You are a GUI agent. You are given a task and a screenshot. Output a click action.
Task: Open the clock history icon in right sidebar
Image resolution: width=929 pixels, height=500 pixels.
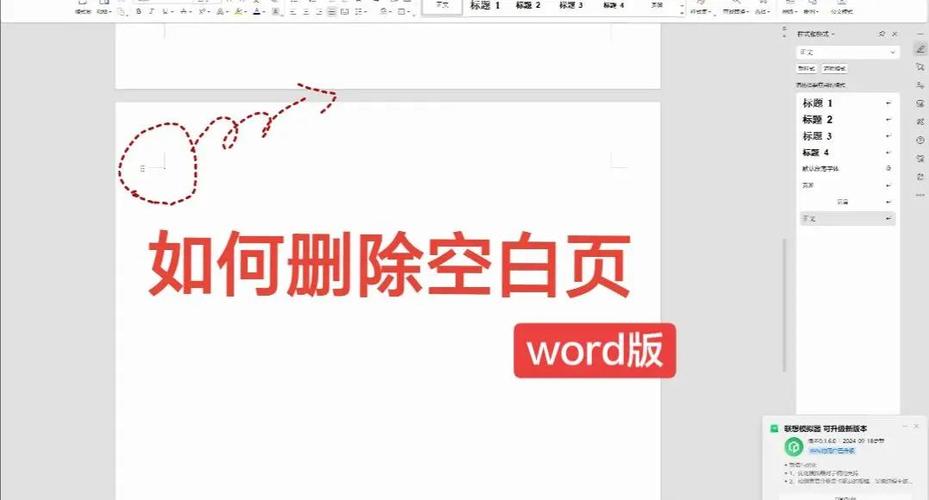tap(920, 140)
